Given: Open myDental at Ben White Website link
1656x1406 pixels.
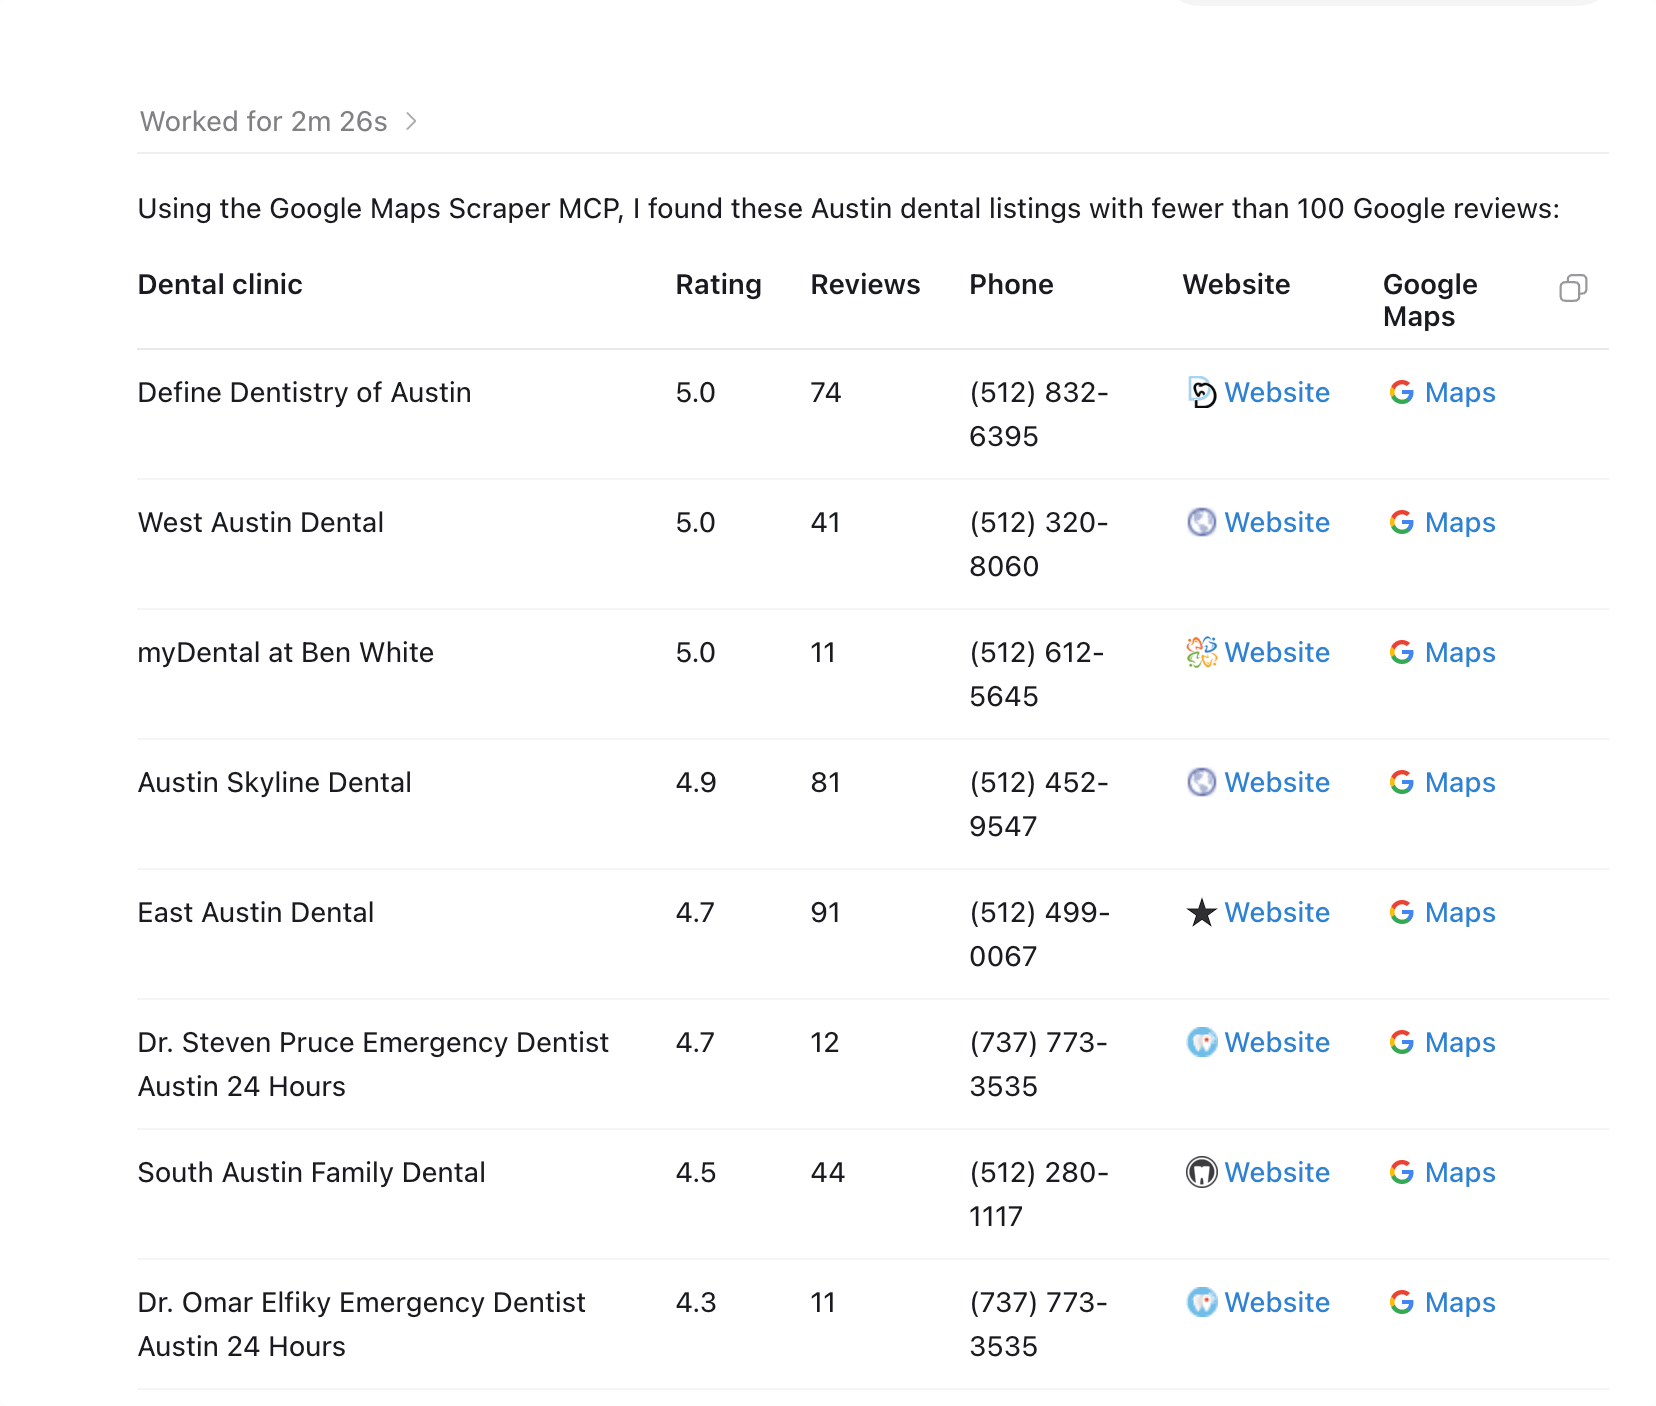Looking at the screenshot, I should [x=1277, y=653].
